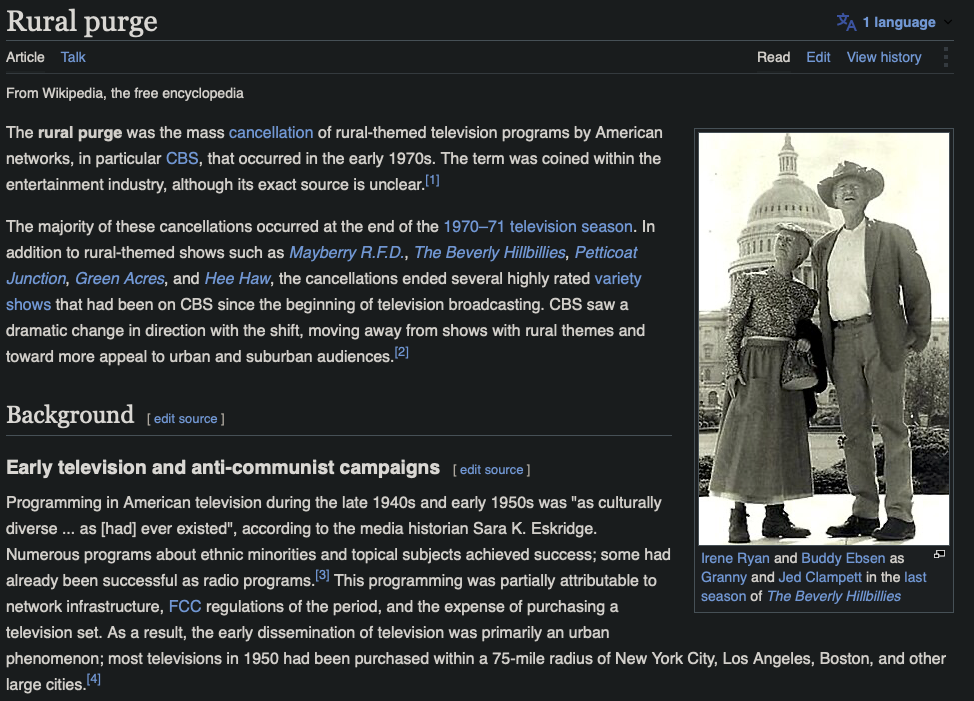This screenshot has height=701, width=974.
Task: Open the variety shows link
Action: tap(617, 279)
